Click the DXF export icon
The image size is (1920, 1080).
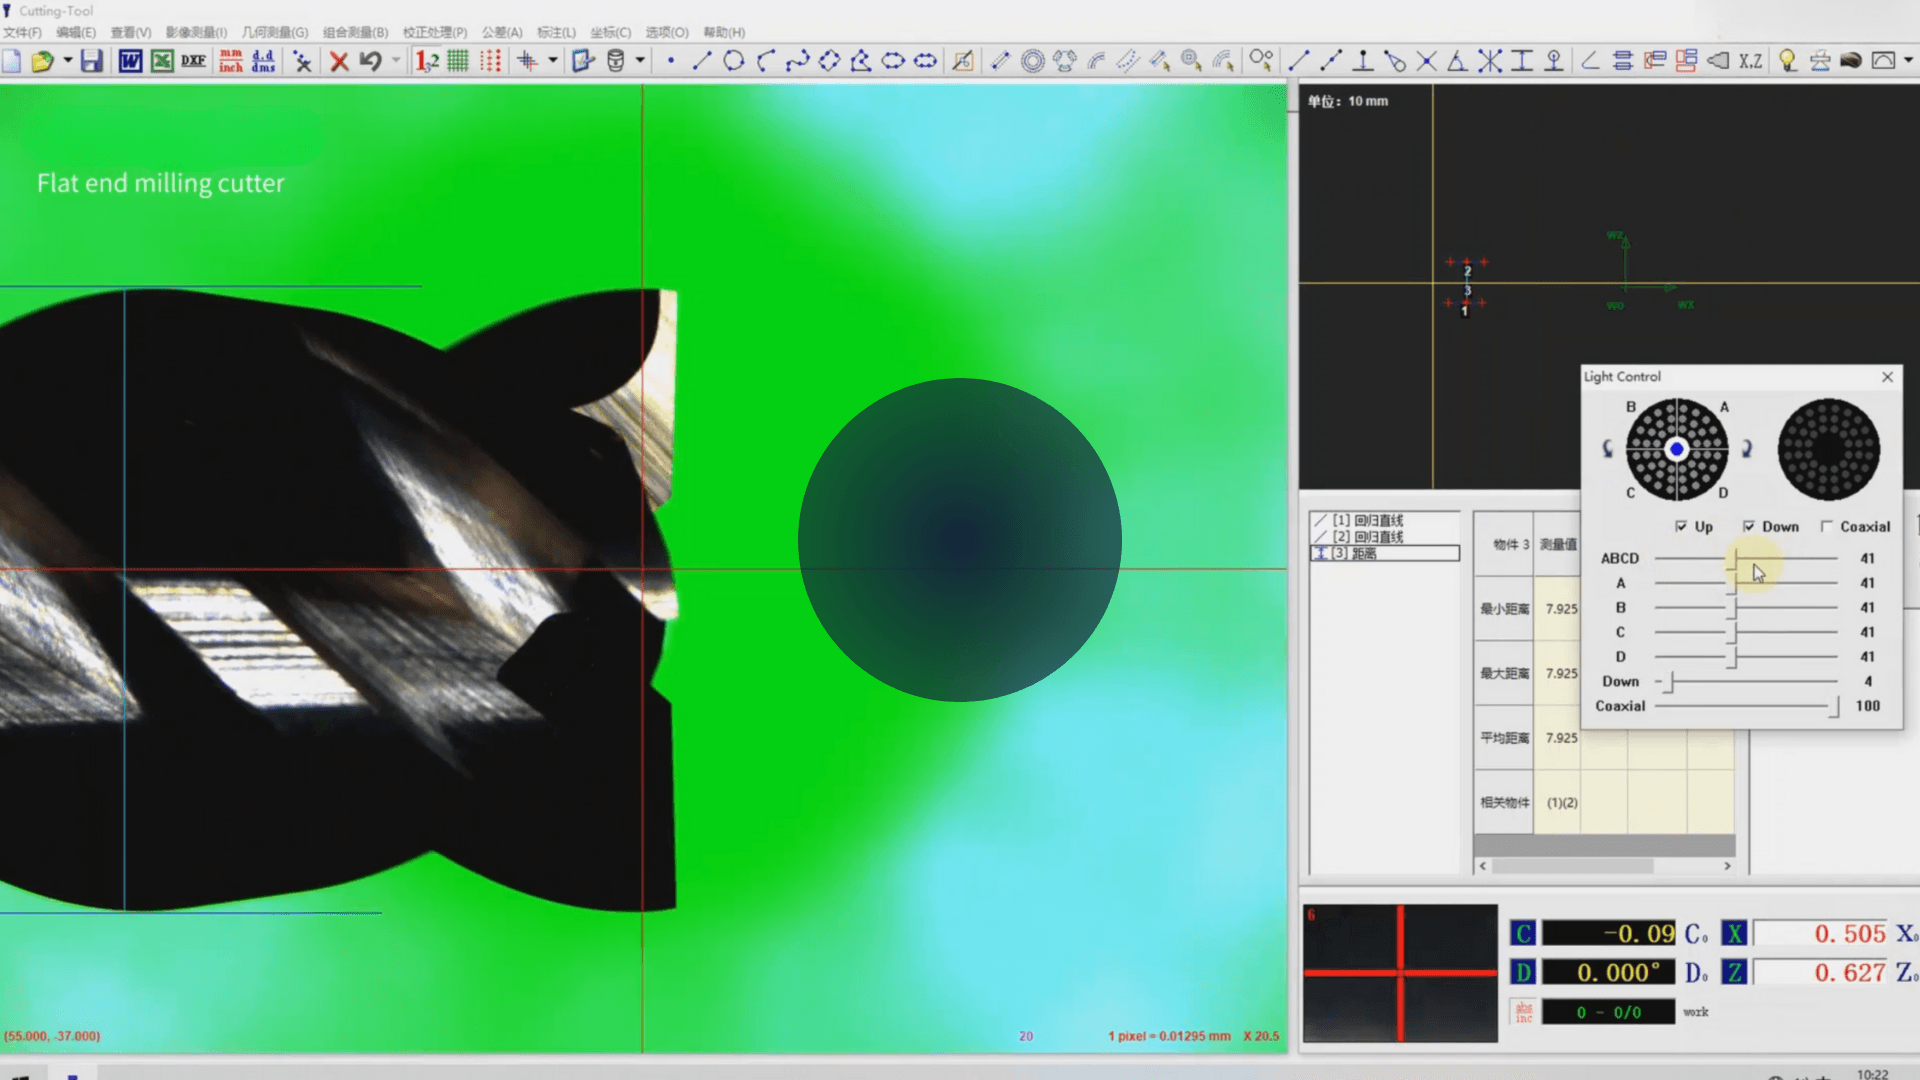click(x=194, y=61)
